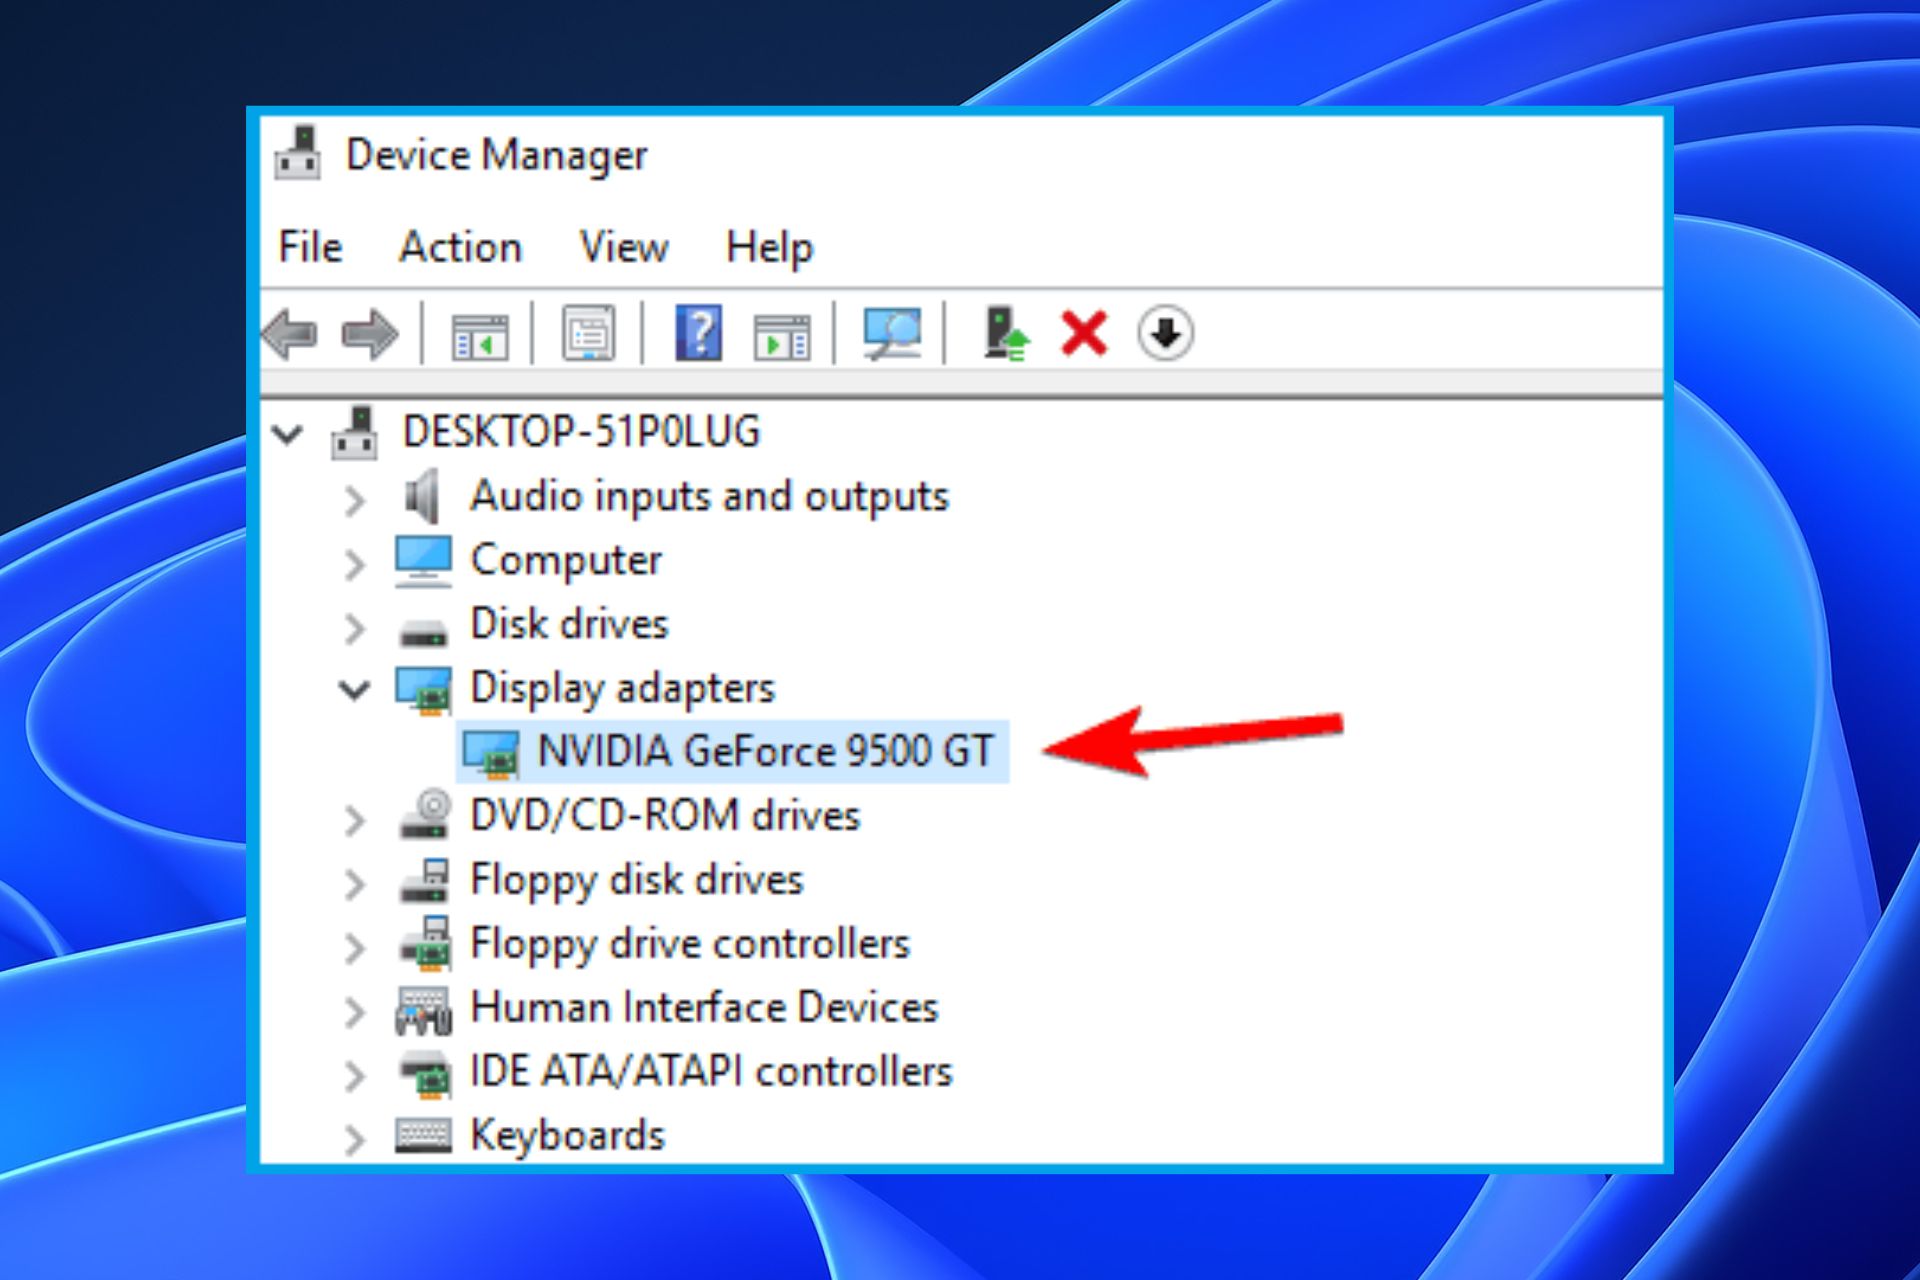This screenshot has width=1920, height=1280.
Task: Click the Properties toolbar icon
Action: pyautogui.click(x=588, y=333)
